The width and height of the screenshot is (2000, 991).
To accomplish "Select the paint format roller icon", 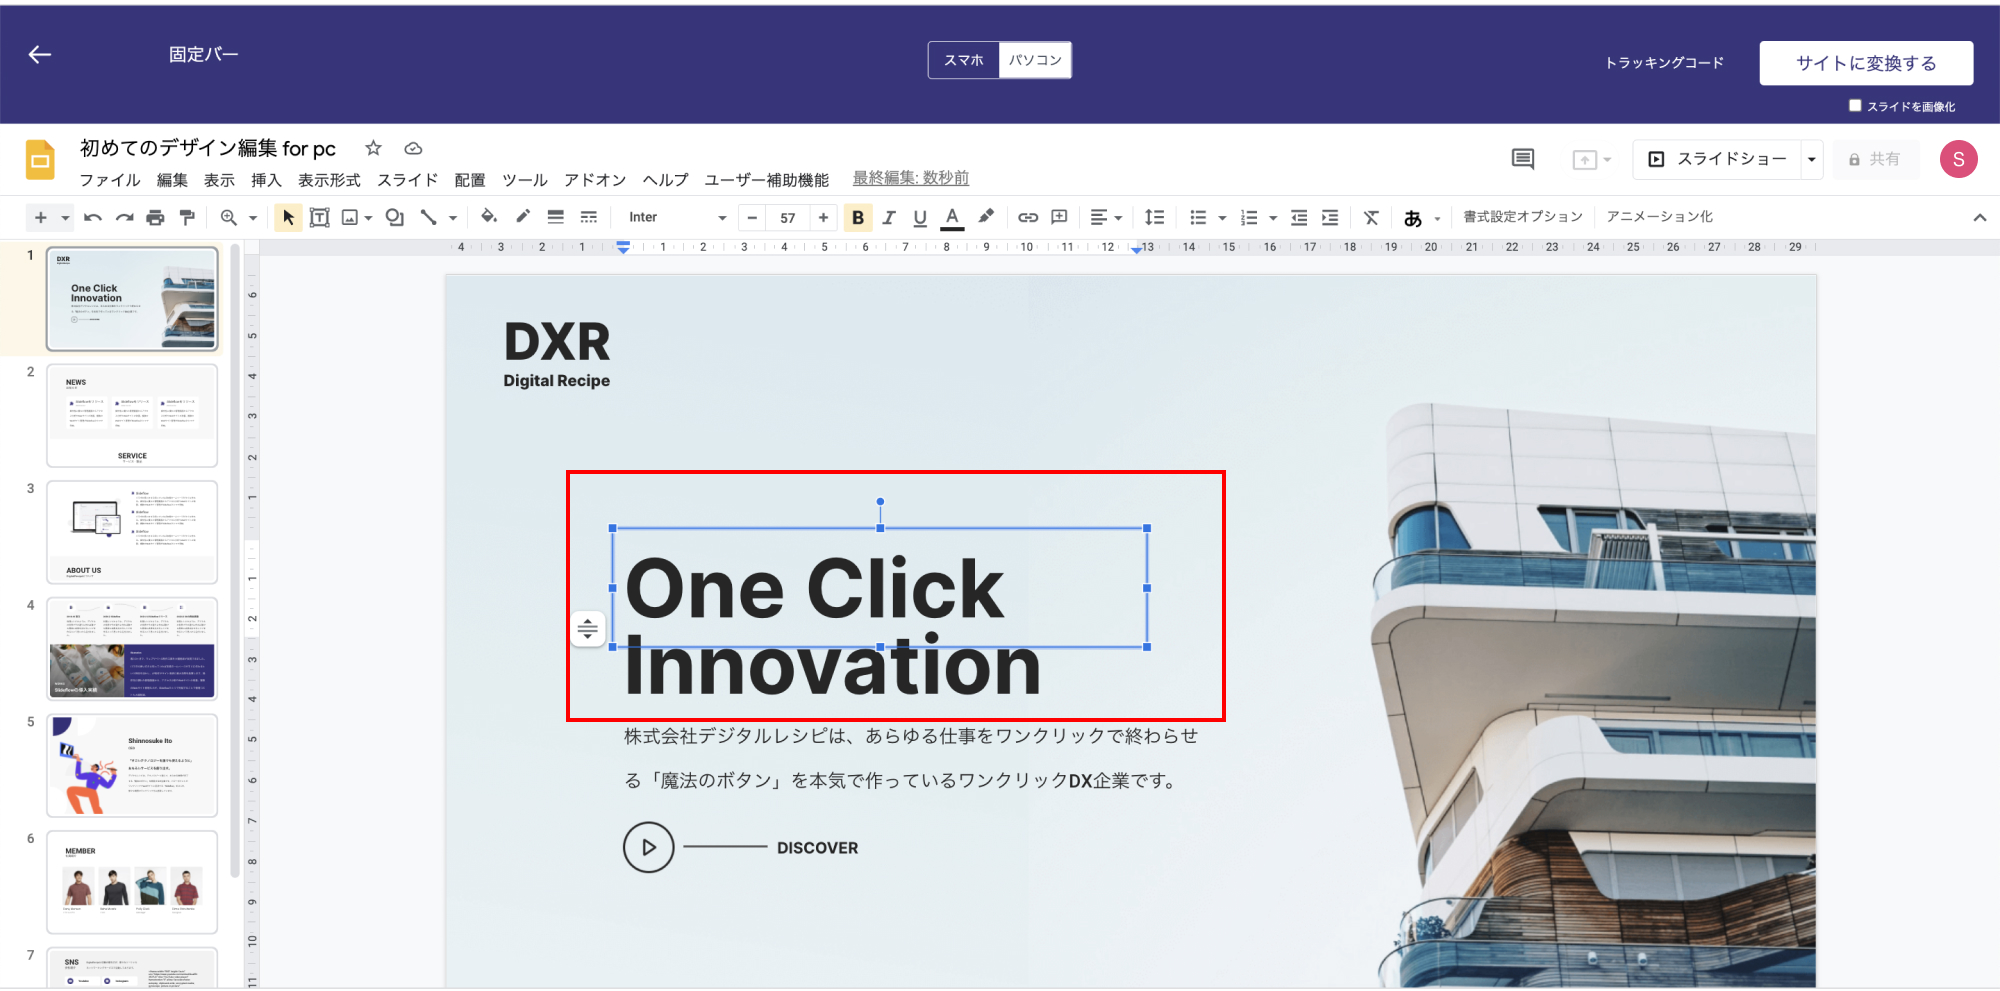I will (187, 217).
